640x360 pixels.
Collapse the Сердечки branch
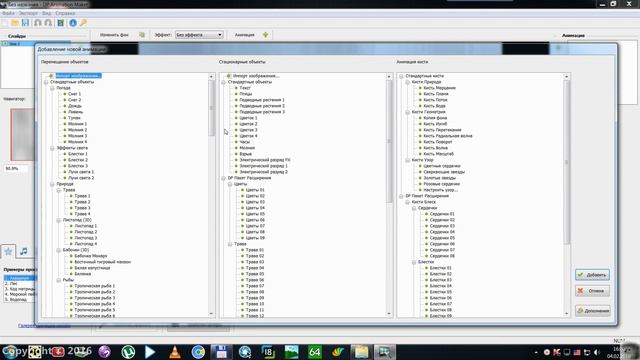click(413, 208)
